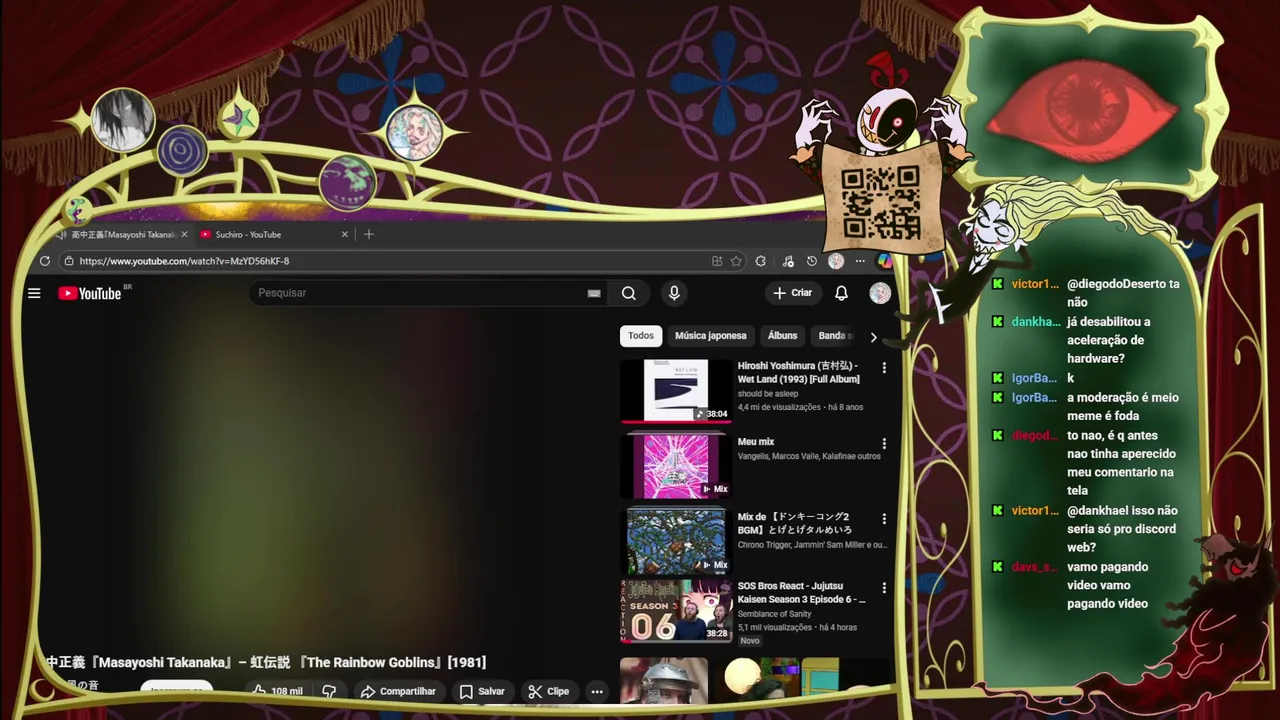Bookmark this page with the star icon
Screen dimensions: 1280x720
736,261
